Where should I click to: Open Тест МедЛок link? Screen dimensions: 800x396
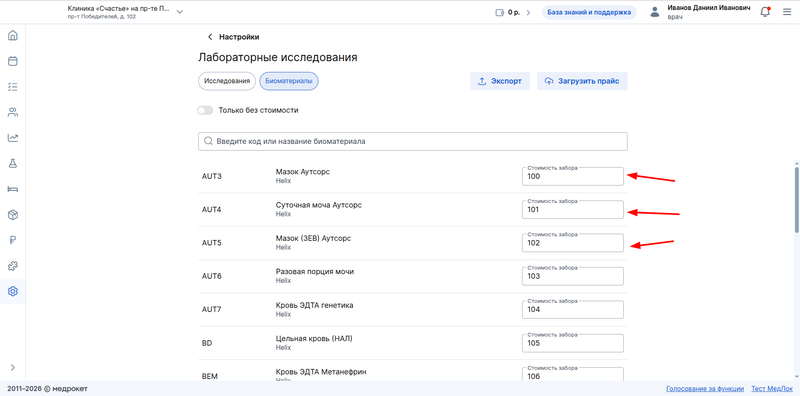click(771, 389)
